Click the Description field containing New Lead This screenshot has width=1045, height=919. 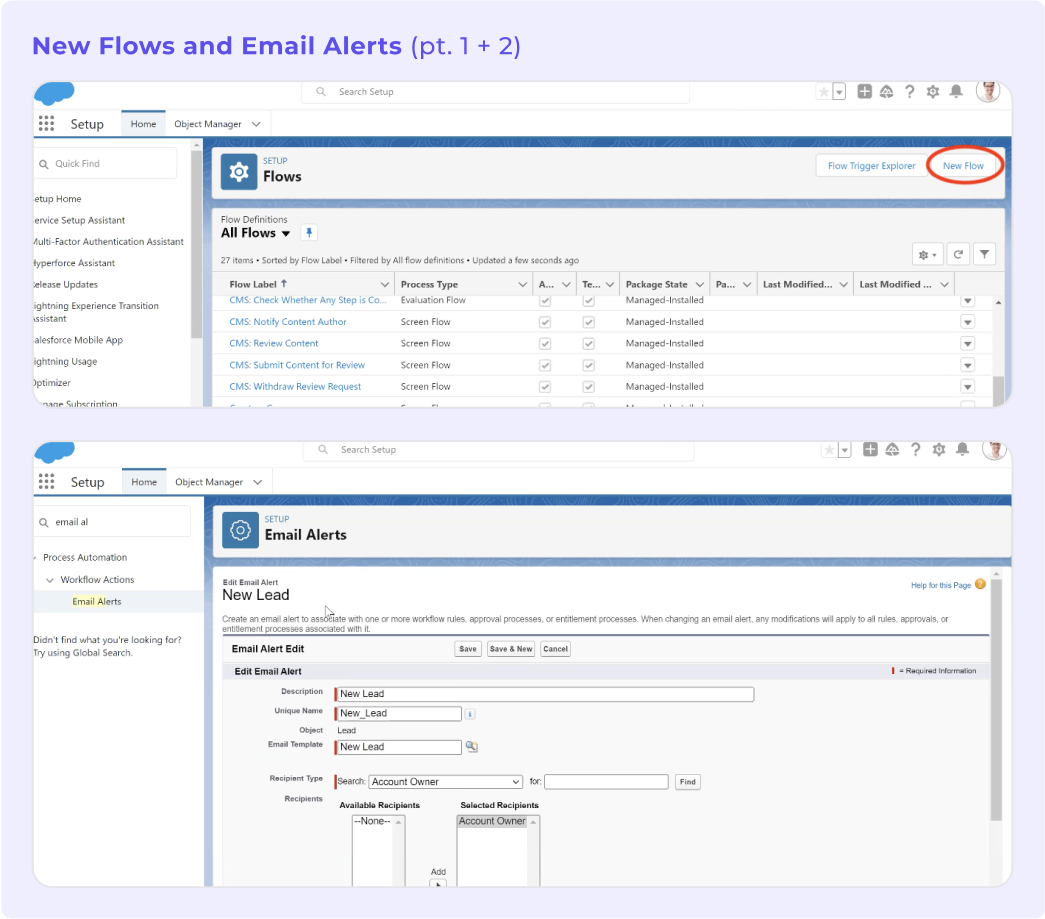coord(545,694)
